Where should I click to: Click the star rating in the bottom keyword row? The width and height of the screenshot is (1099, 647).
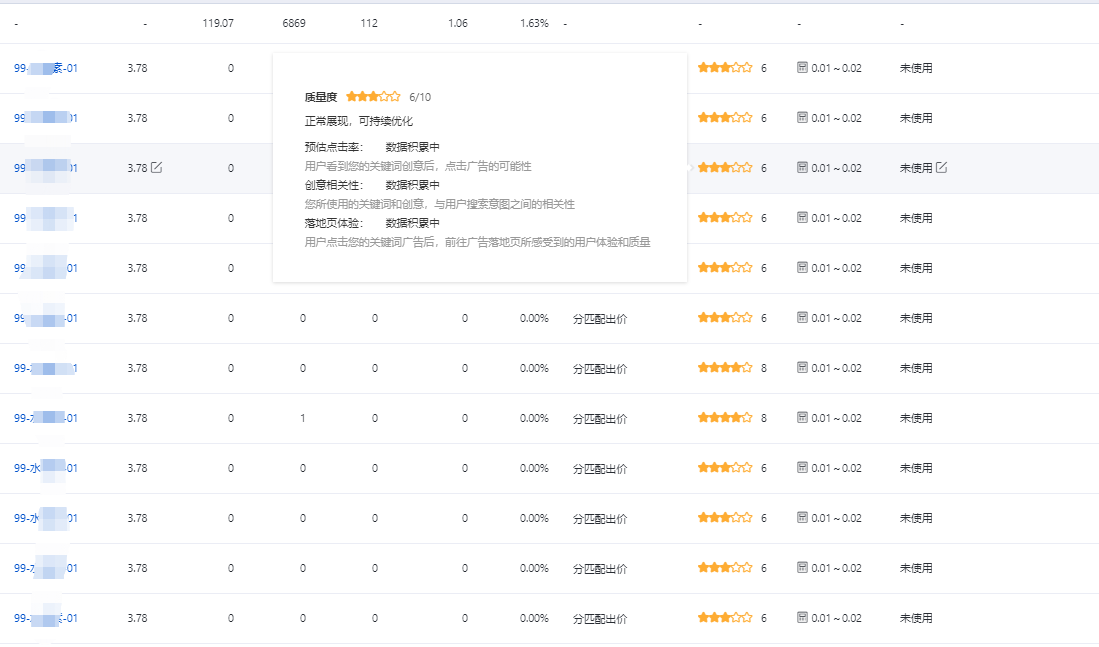[725, 618]
